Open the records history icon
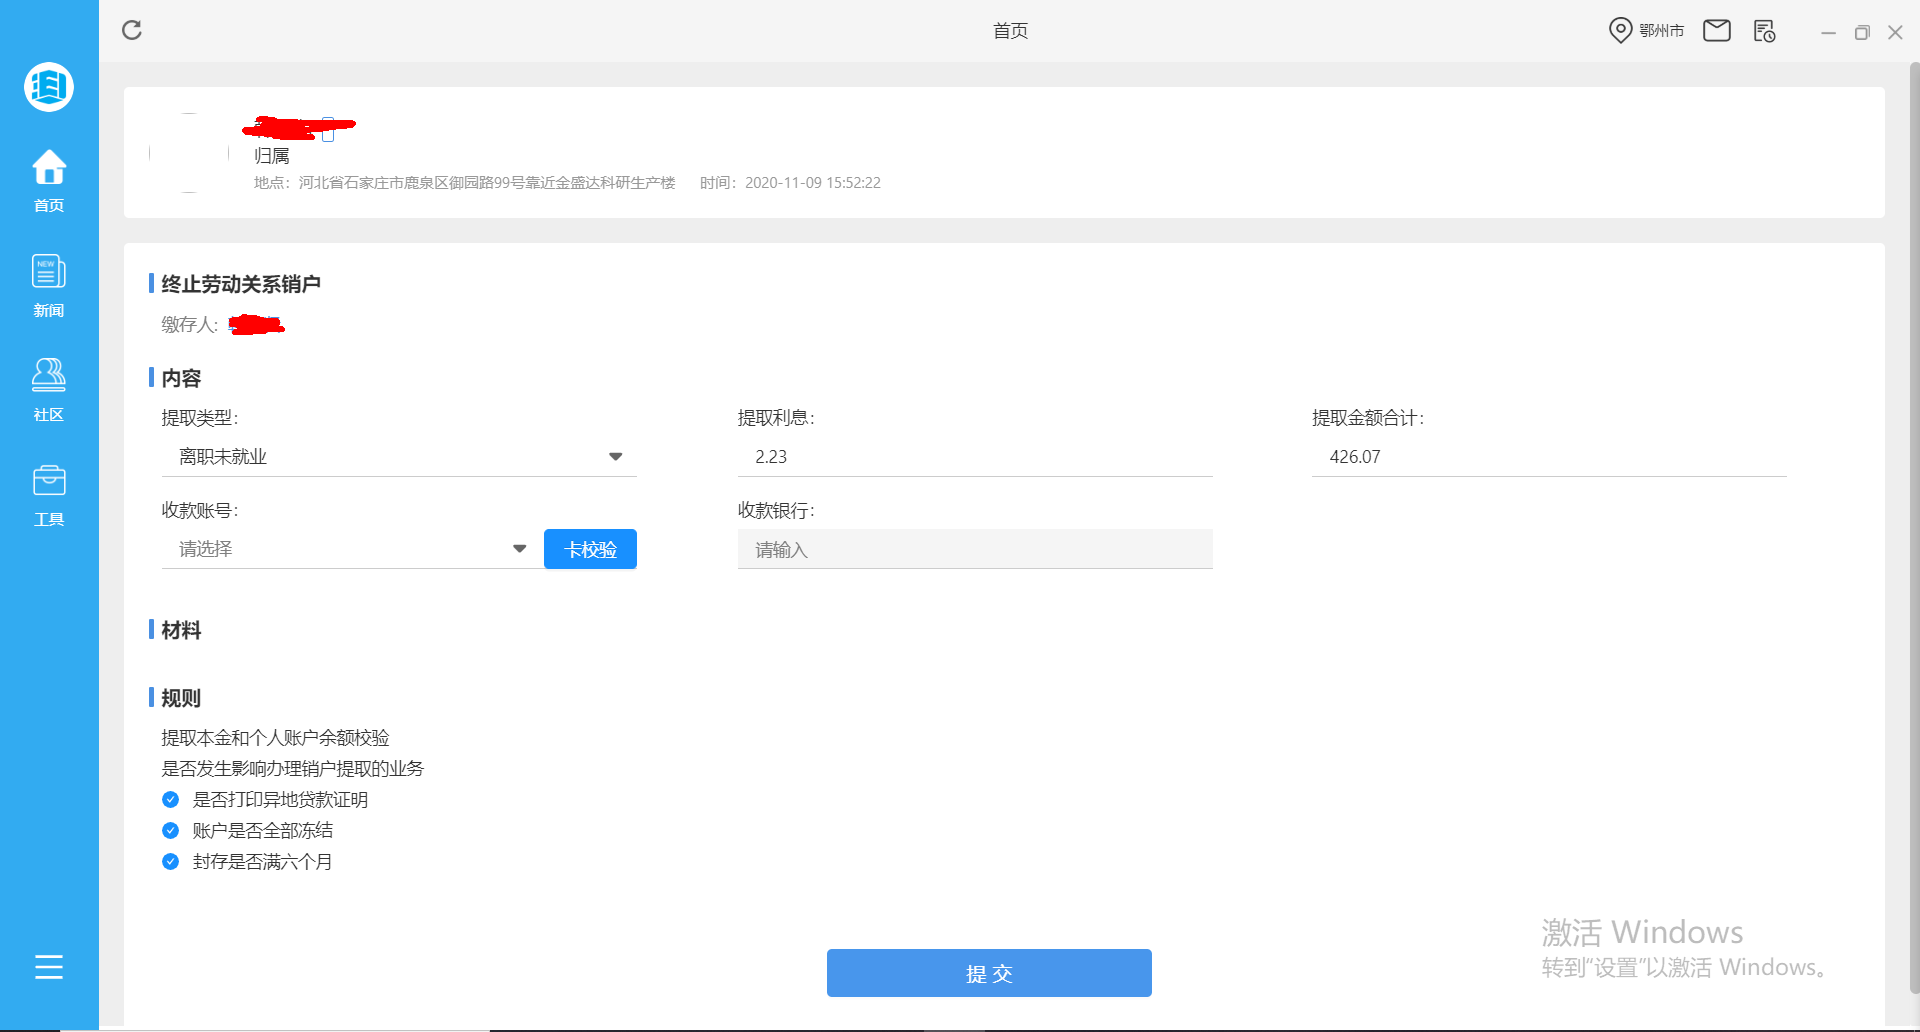This screenshot has width=1920, height=1032. [1764, 31]
